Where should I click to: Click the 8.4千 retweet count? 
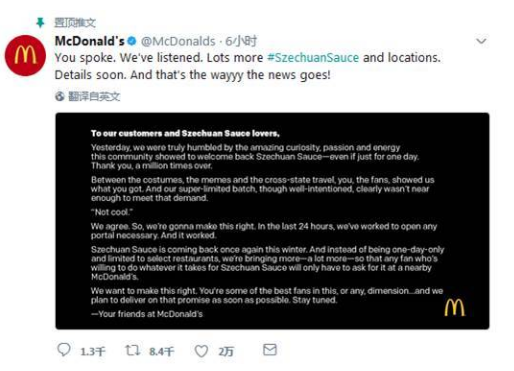pyautogui.click(x=162, y=351)
